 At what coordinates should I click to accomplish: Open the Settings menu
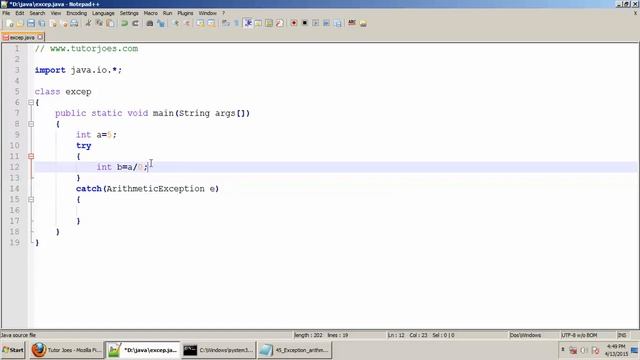click(x=129, y=13)
